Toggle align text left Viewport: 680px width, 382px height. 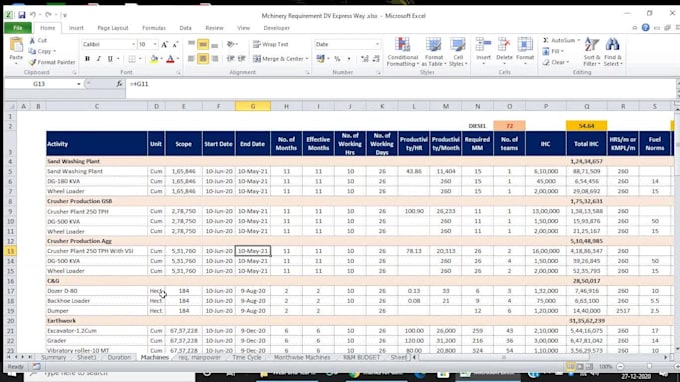click(x=191, y=59)
